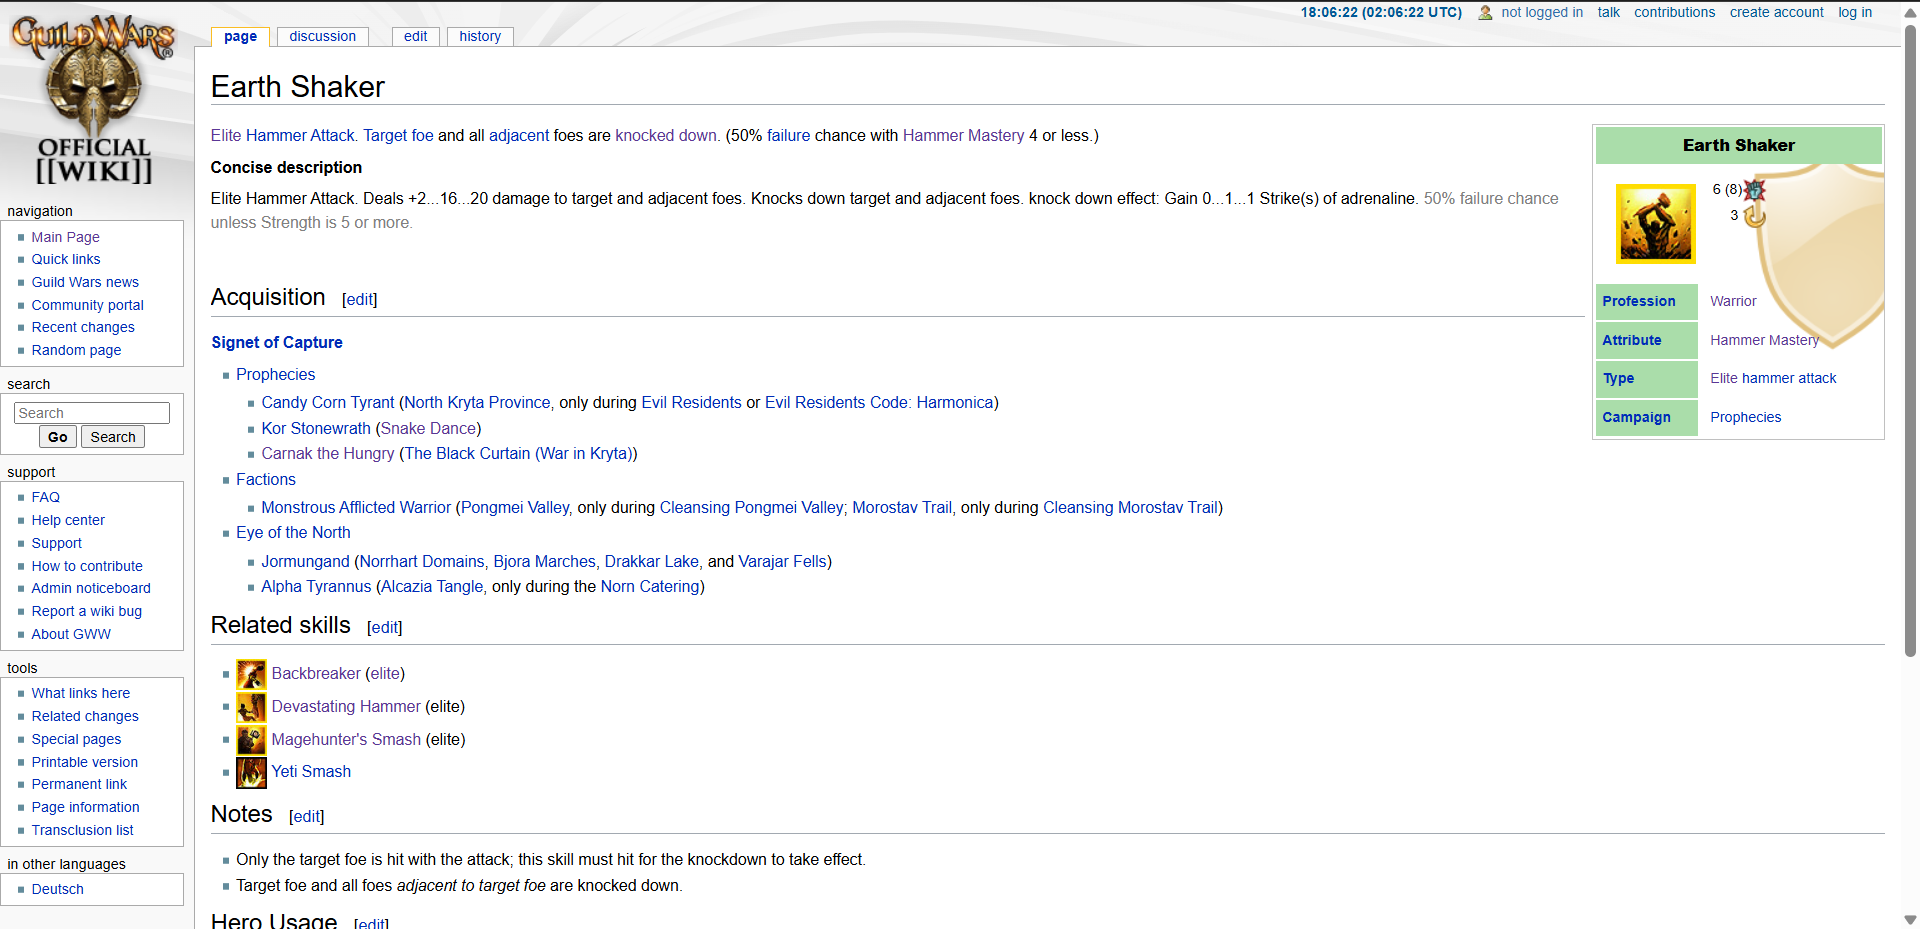Click the talk link in the top bar
Viewport: 1920px width, 929px height.
[x=1608, y=12]
